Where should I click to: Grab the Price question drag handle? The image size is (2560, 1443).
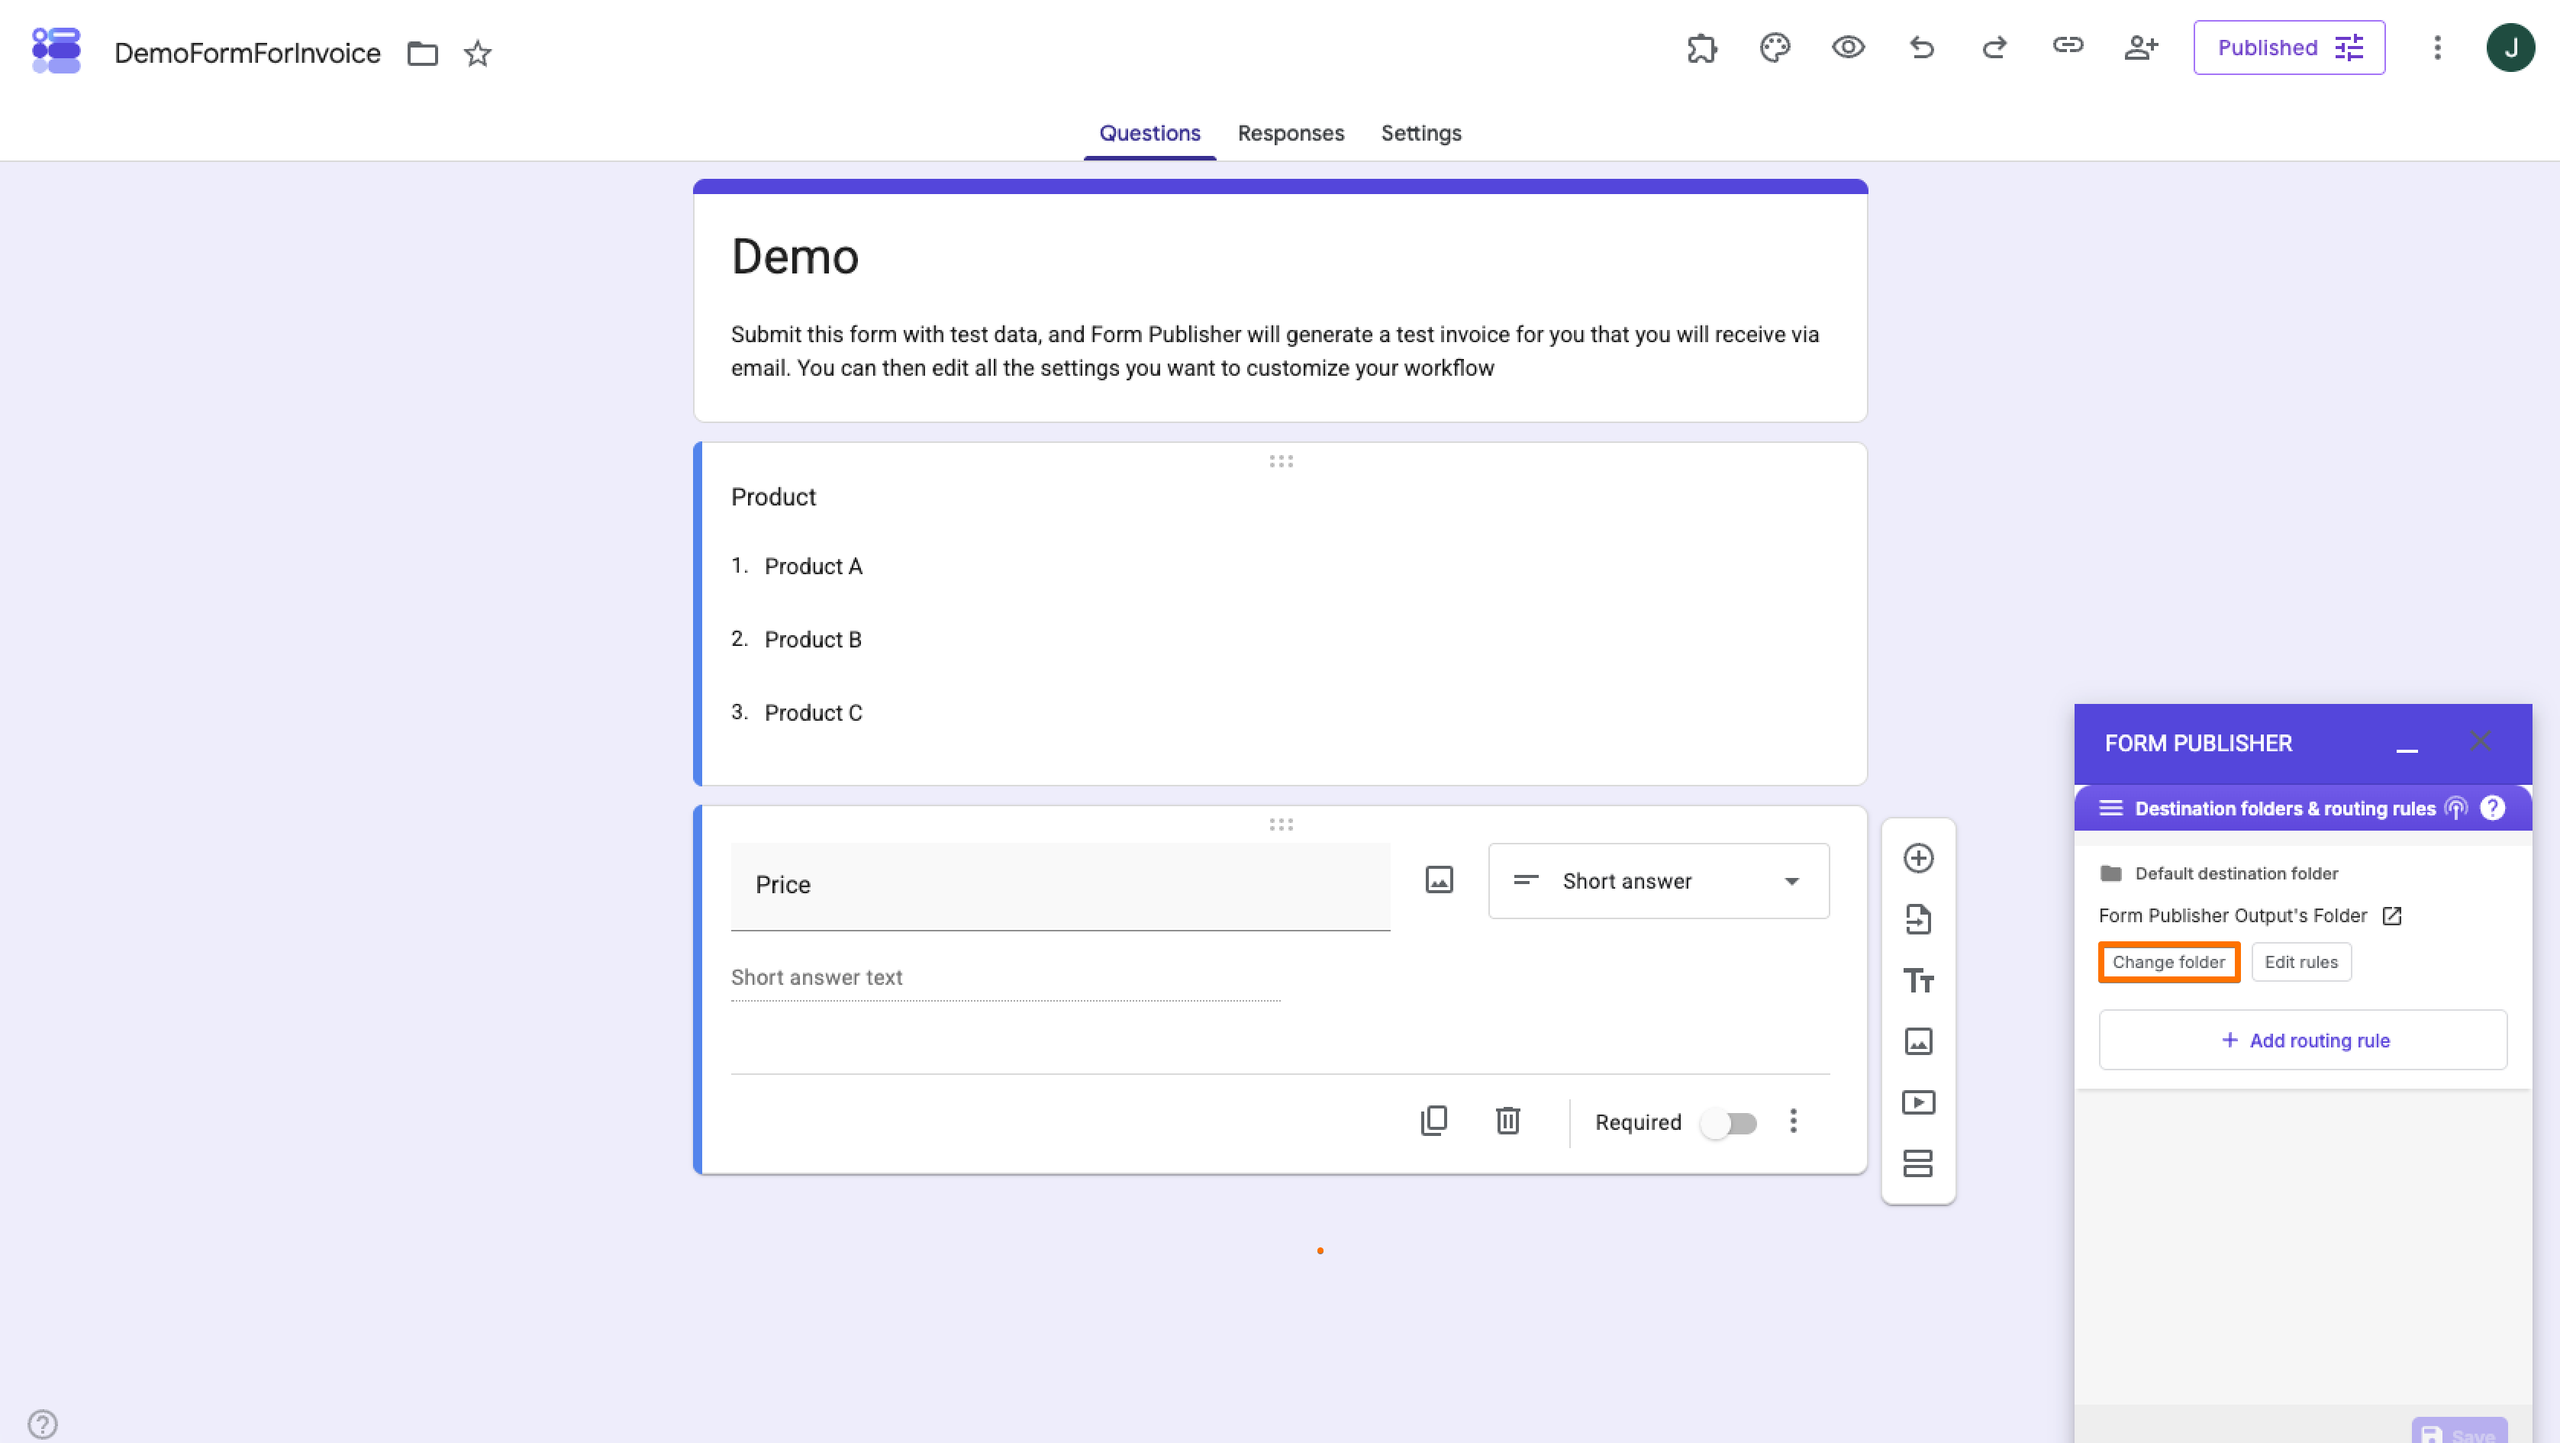coord(1281,824)
